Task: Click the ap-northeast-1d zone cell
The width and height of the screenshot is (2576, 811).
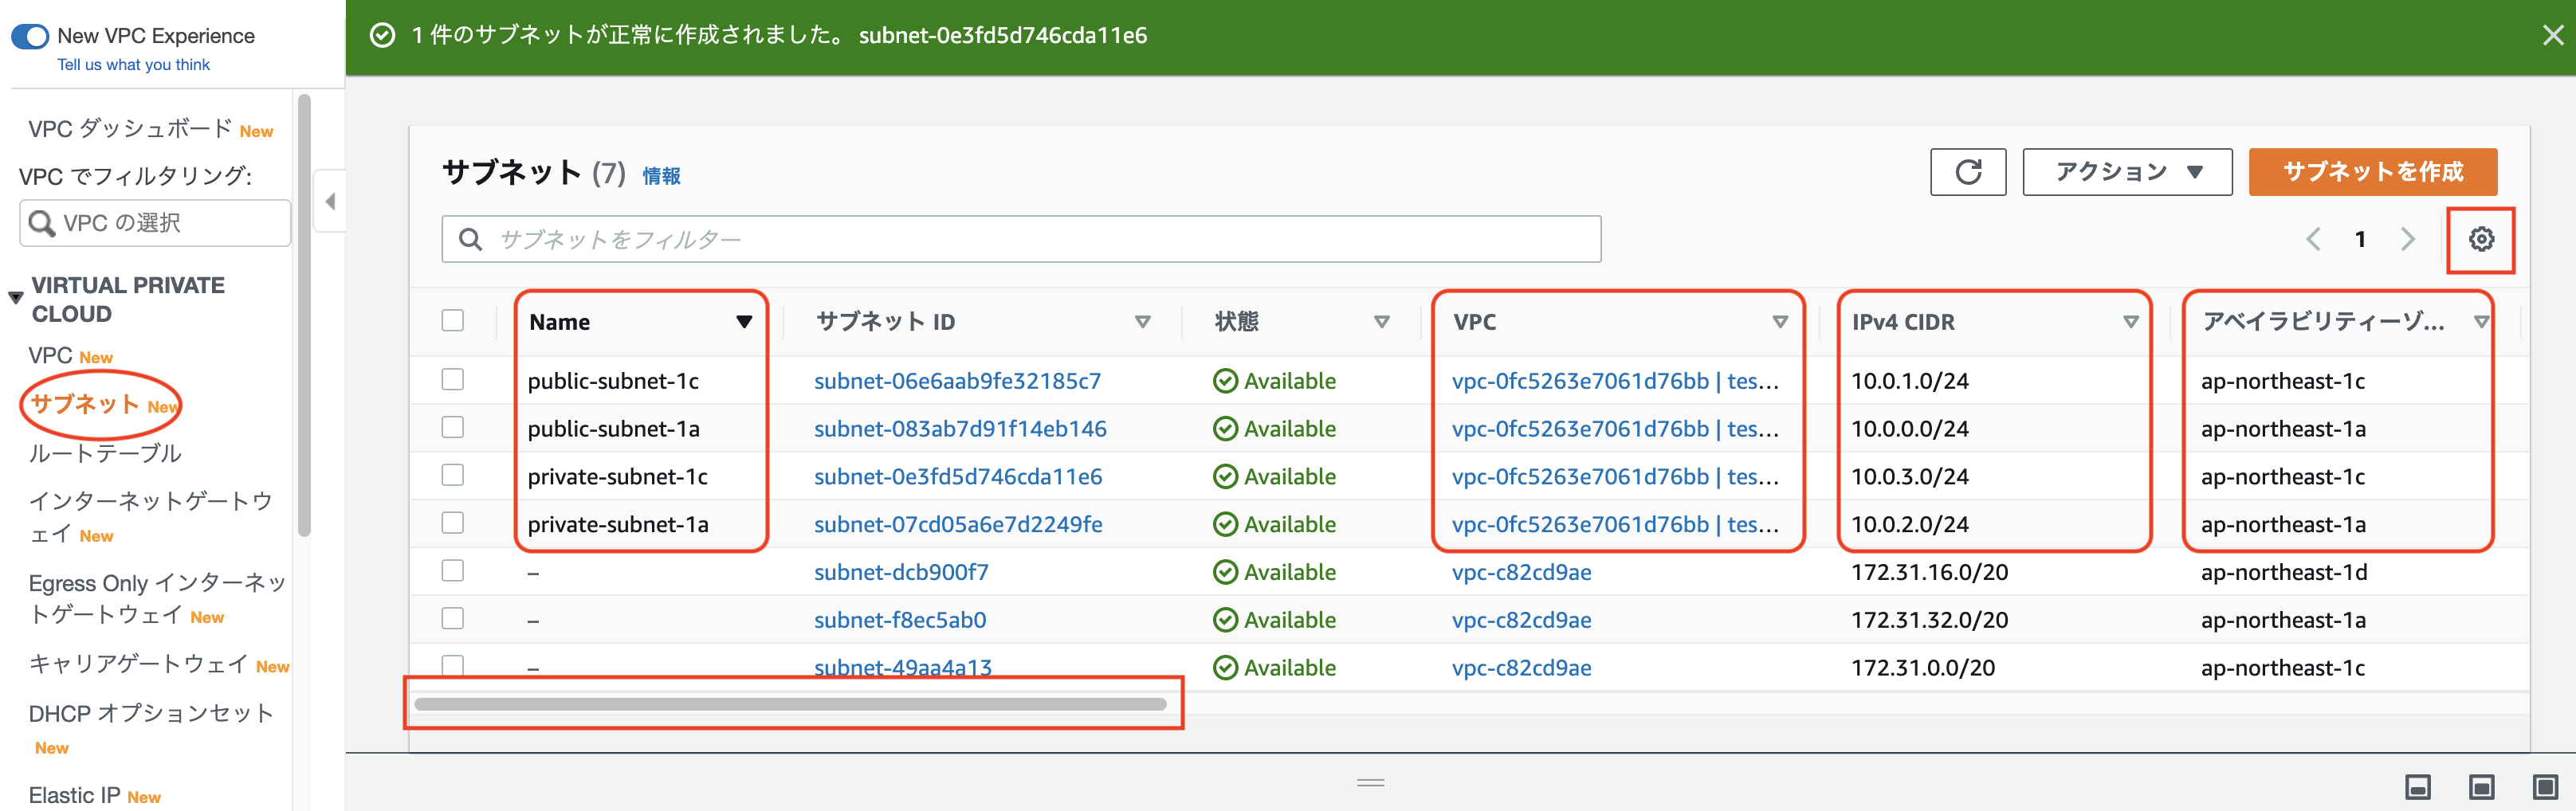Action: point(2283,572)
